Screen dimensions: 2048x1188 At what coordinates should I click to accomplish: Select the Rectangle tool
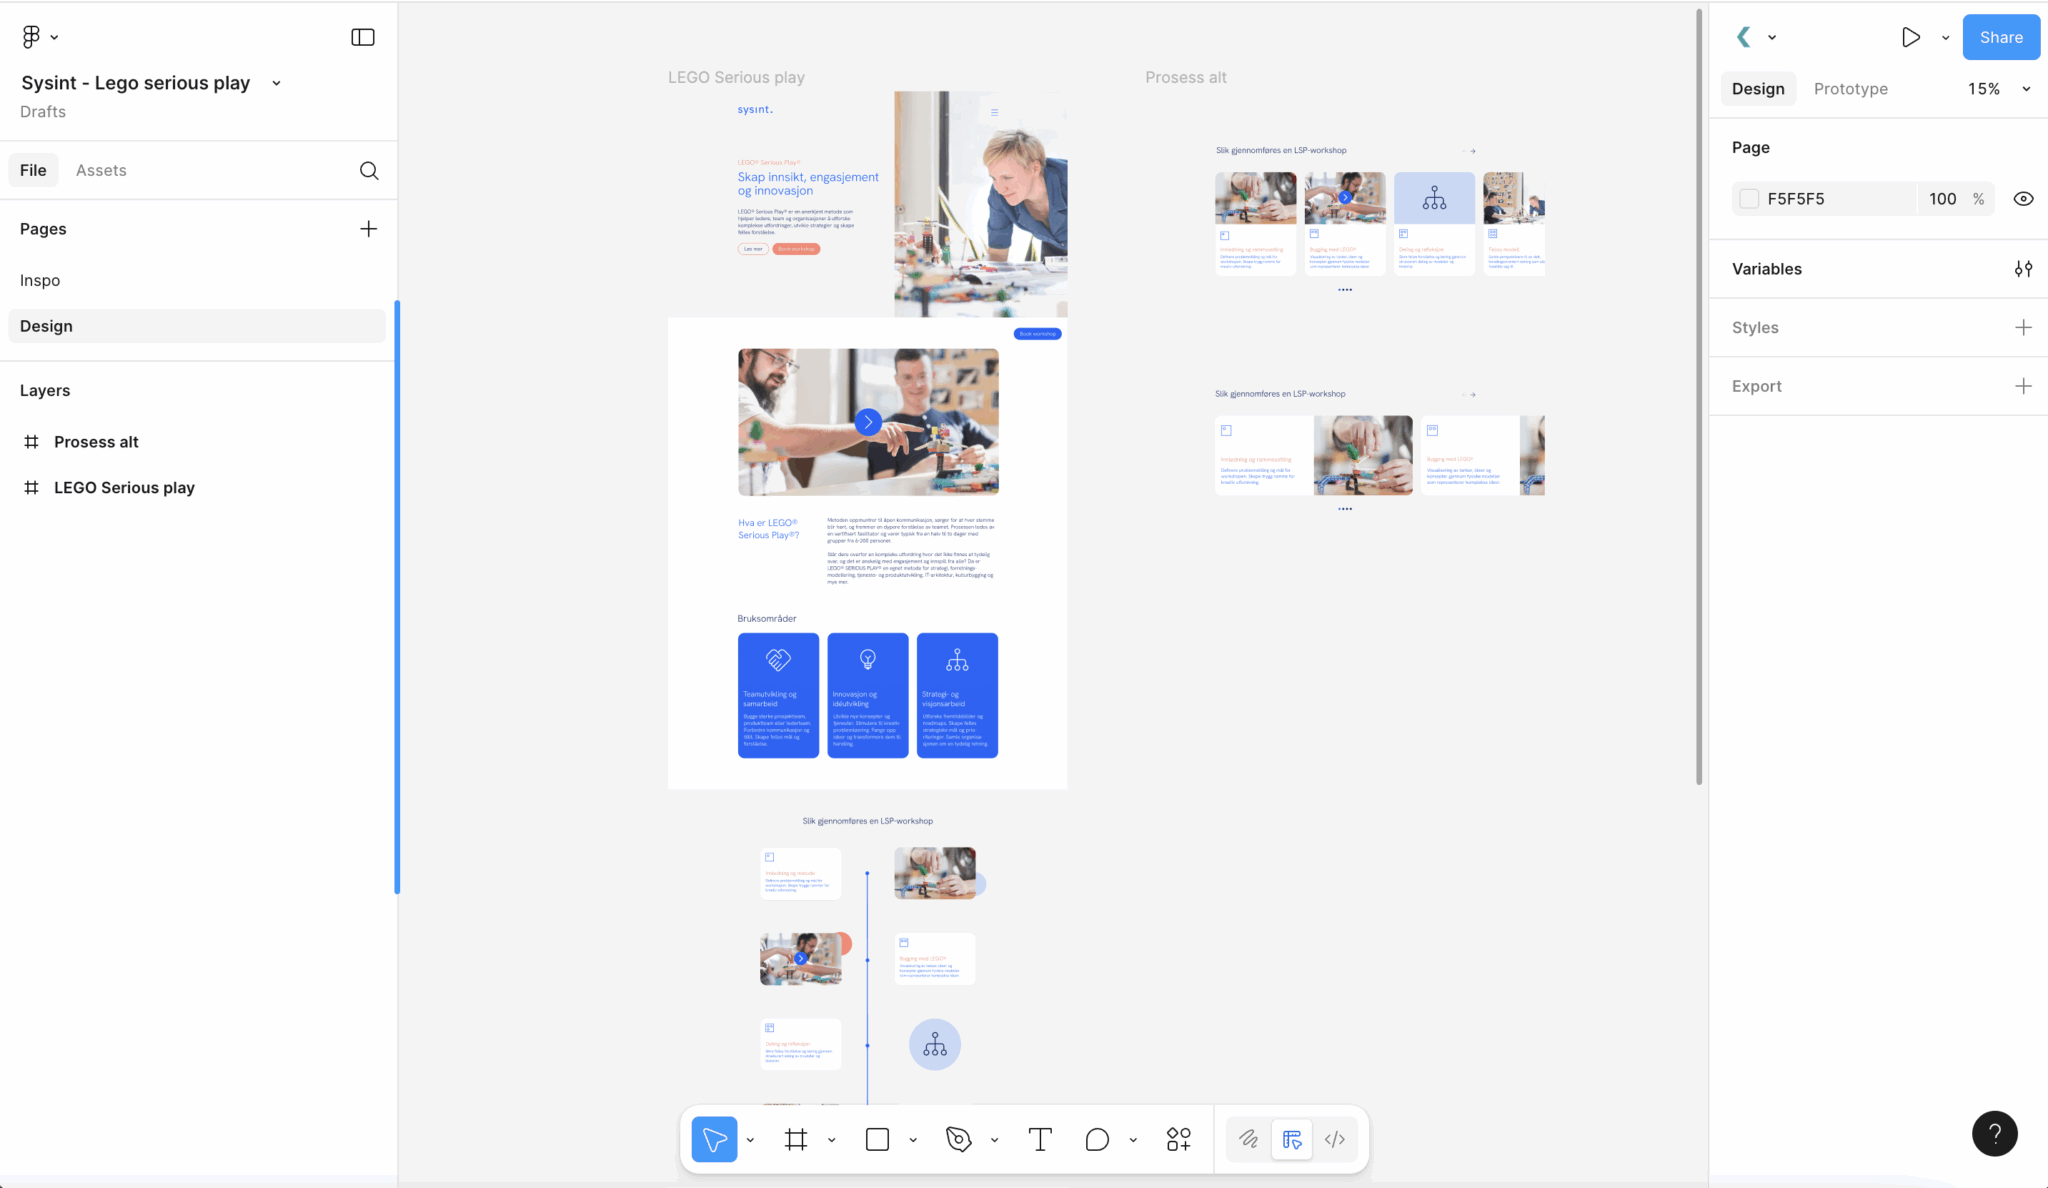[x=876, y=1139]
